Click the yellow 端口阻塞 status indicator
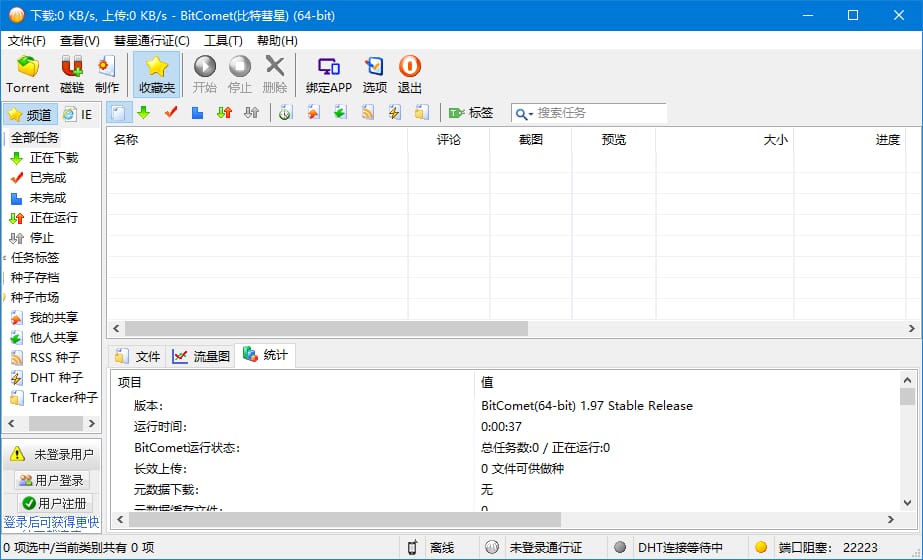Viewport: 923px width, 560px height. click(x=761, y=547)
